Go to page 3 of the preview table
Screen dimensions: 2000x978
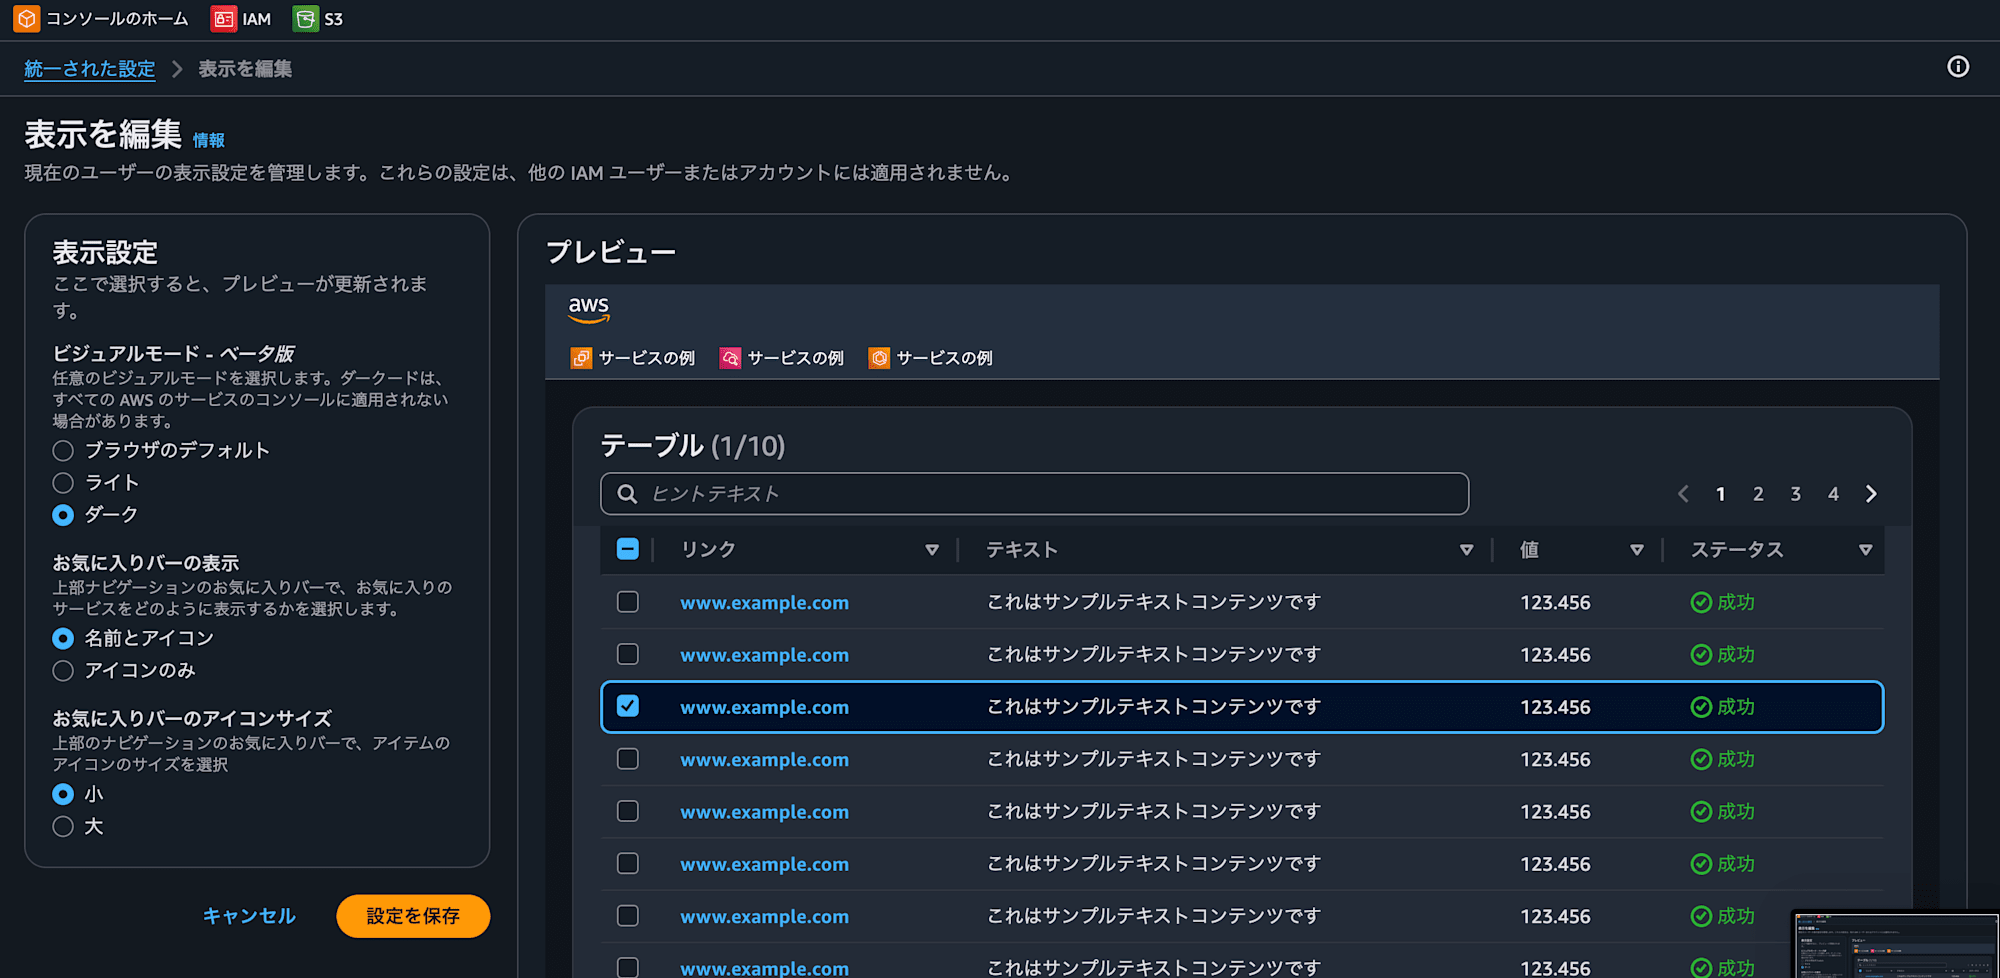click(1795, 493)
